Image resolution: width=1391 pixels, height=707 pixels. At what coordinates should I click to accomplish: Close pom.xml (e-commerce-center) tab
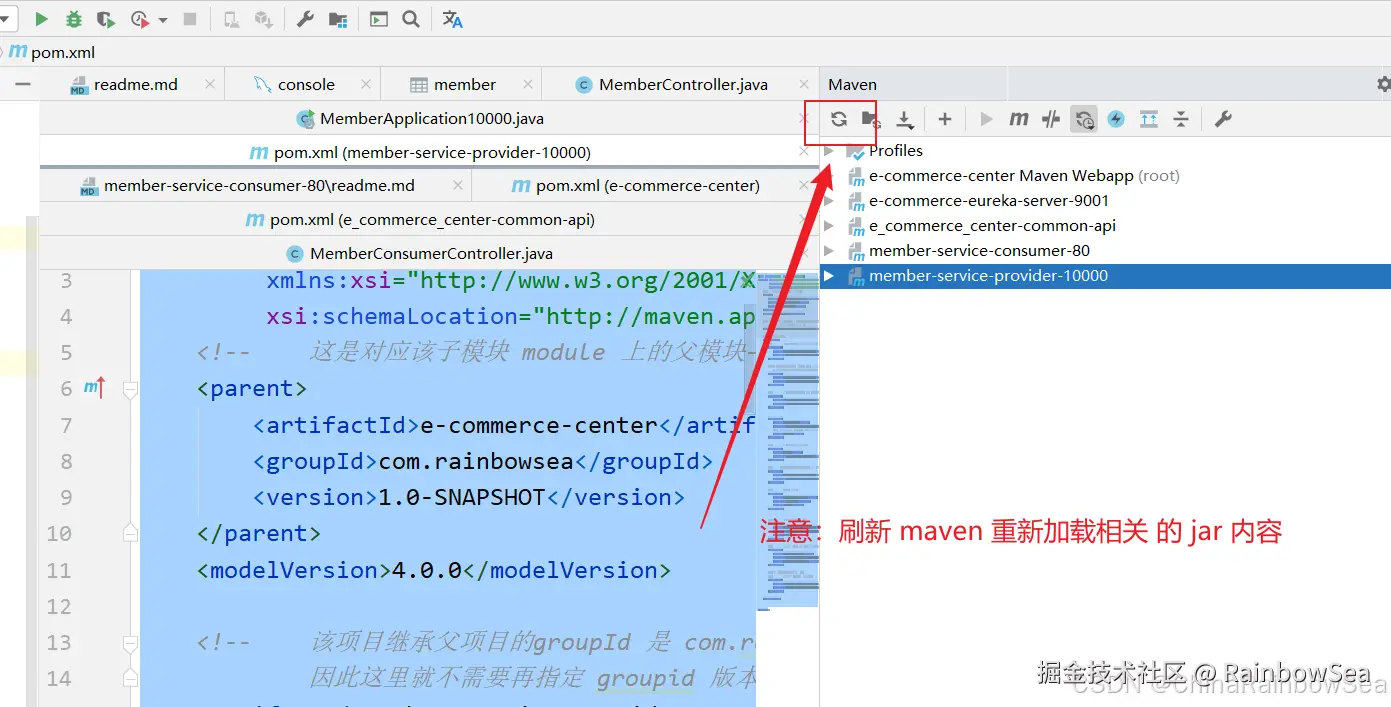[804, 185]
